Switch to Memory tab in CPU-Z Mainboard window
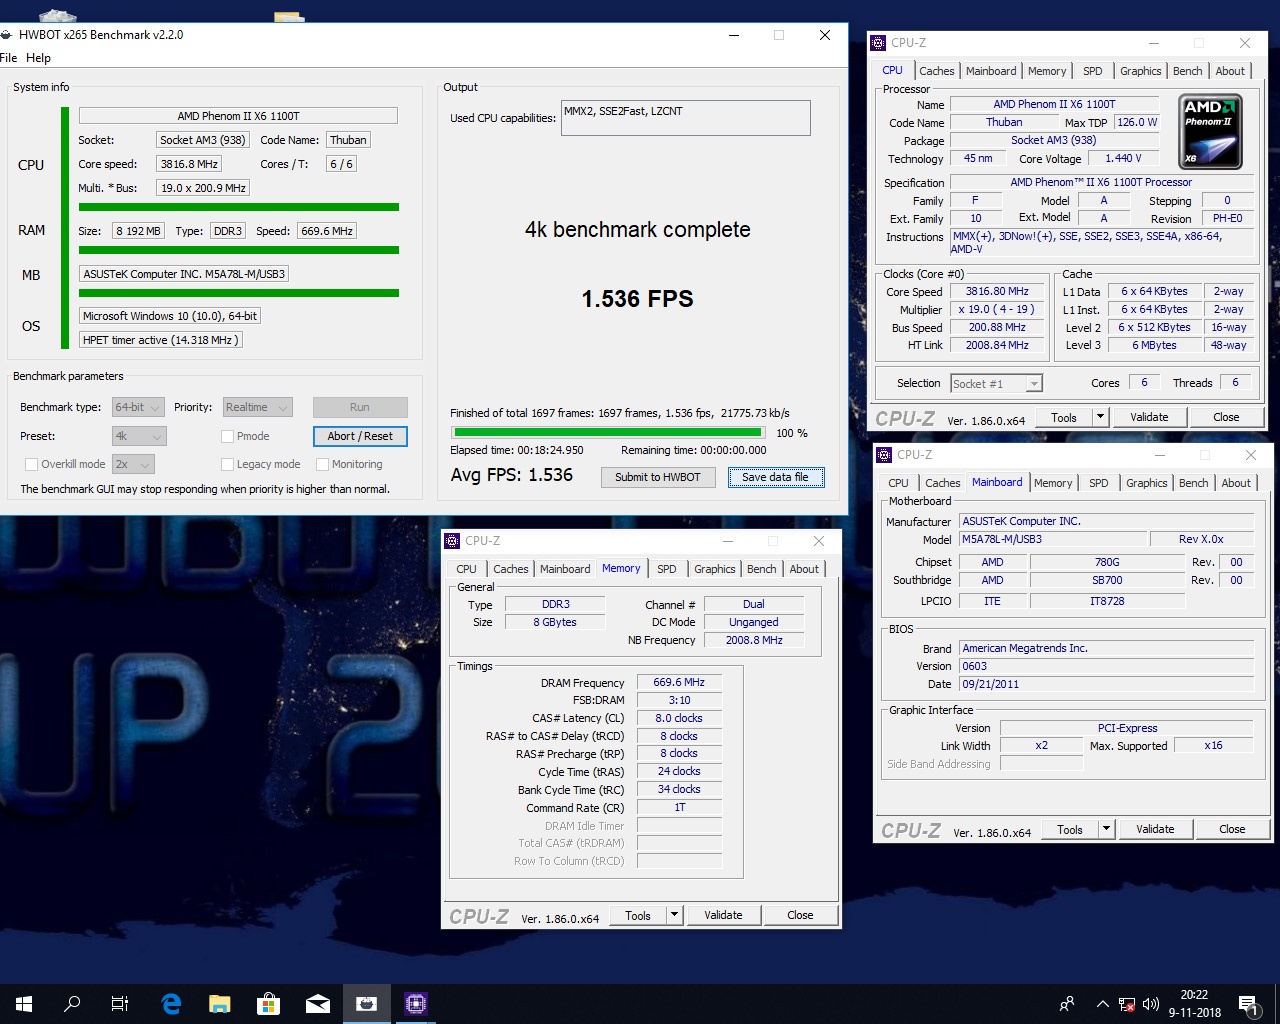 pos(1053,483)
